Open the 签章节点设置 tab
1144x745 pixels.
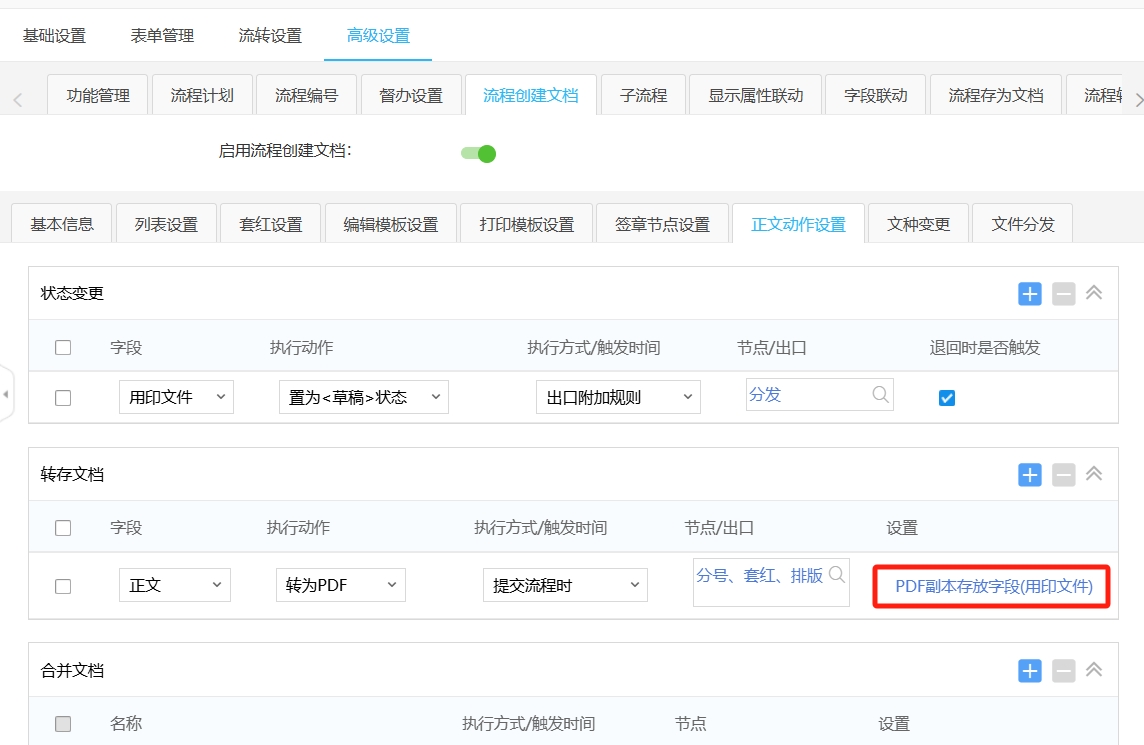tap(662, 224)
